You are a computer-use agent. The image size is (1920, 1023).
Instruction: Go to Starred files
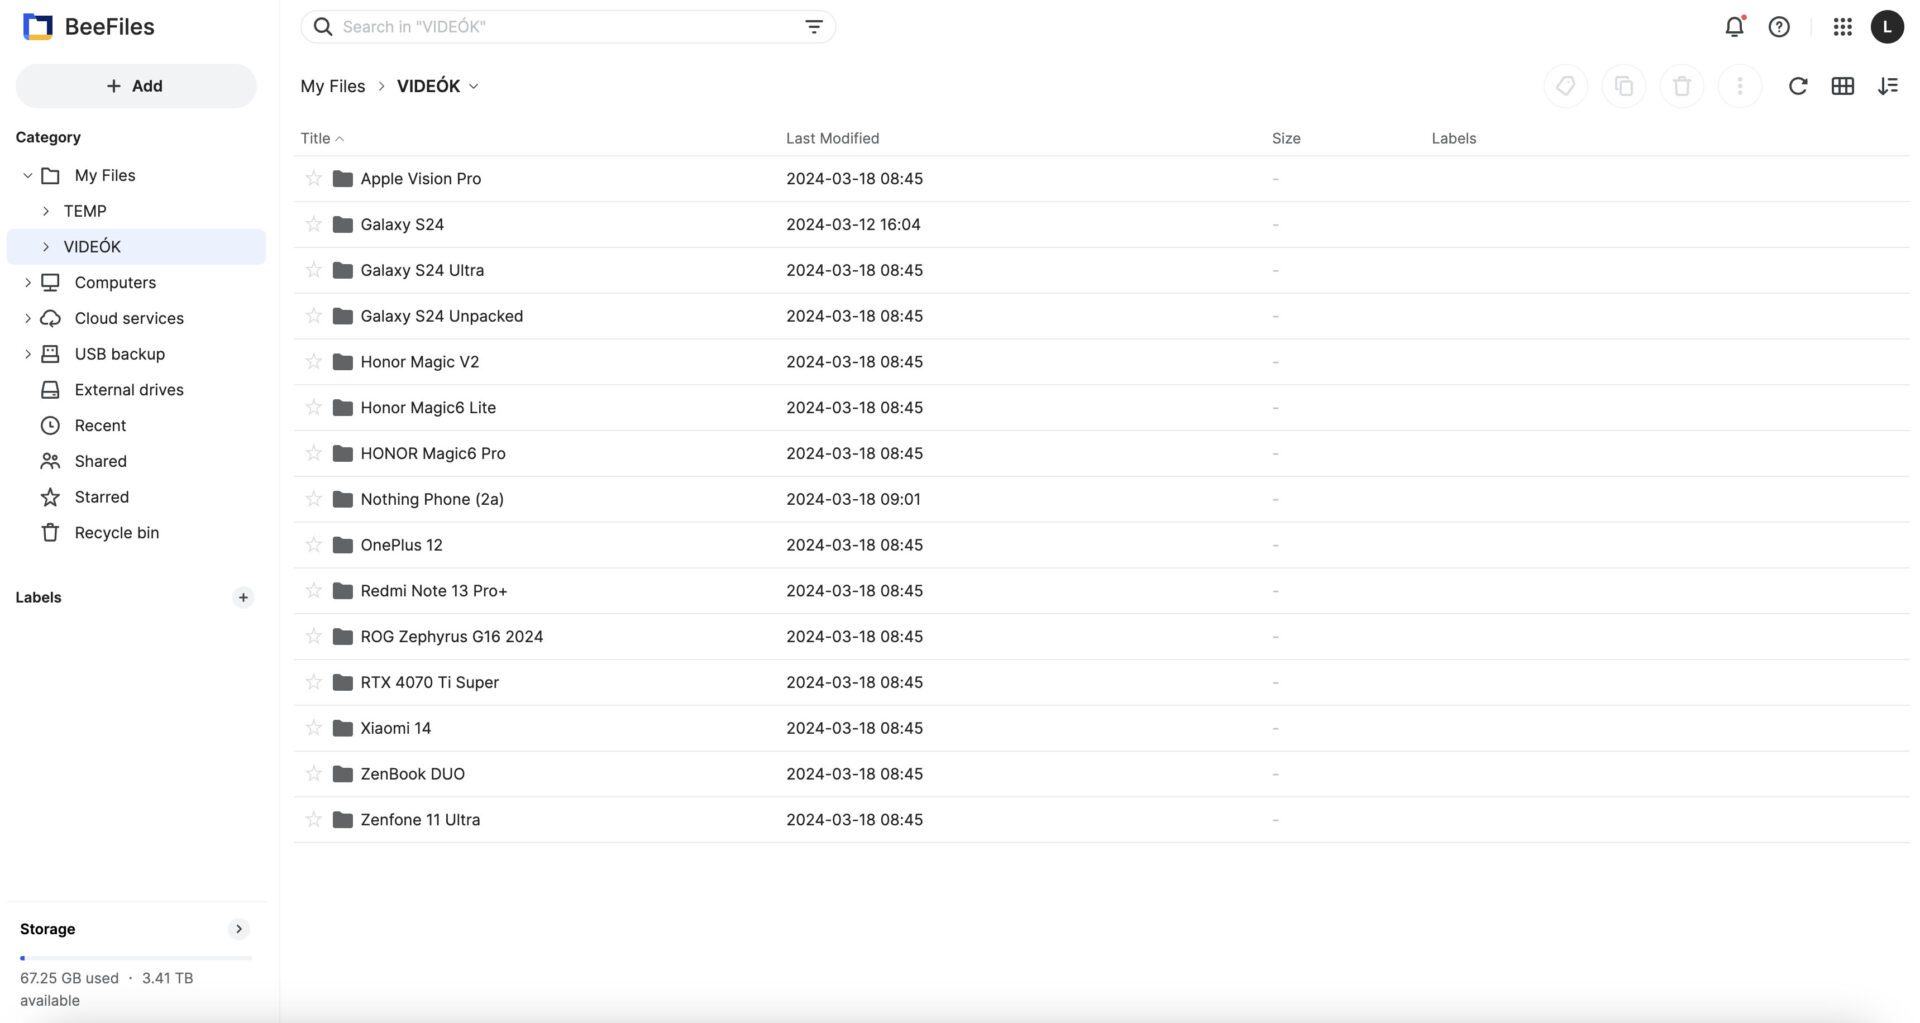pyautogui.click(x=101, y=497)
